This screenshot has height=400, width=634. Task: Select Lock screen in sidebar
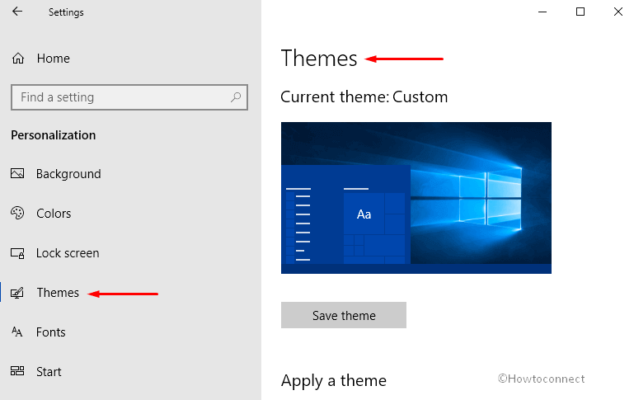[68, 253]
